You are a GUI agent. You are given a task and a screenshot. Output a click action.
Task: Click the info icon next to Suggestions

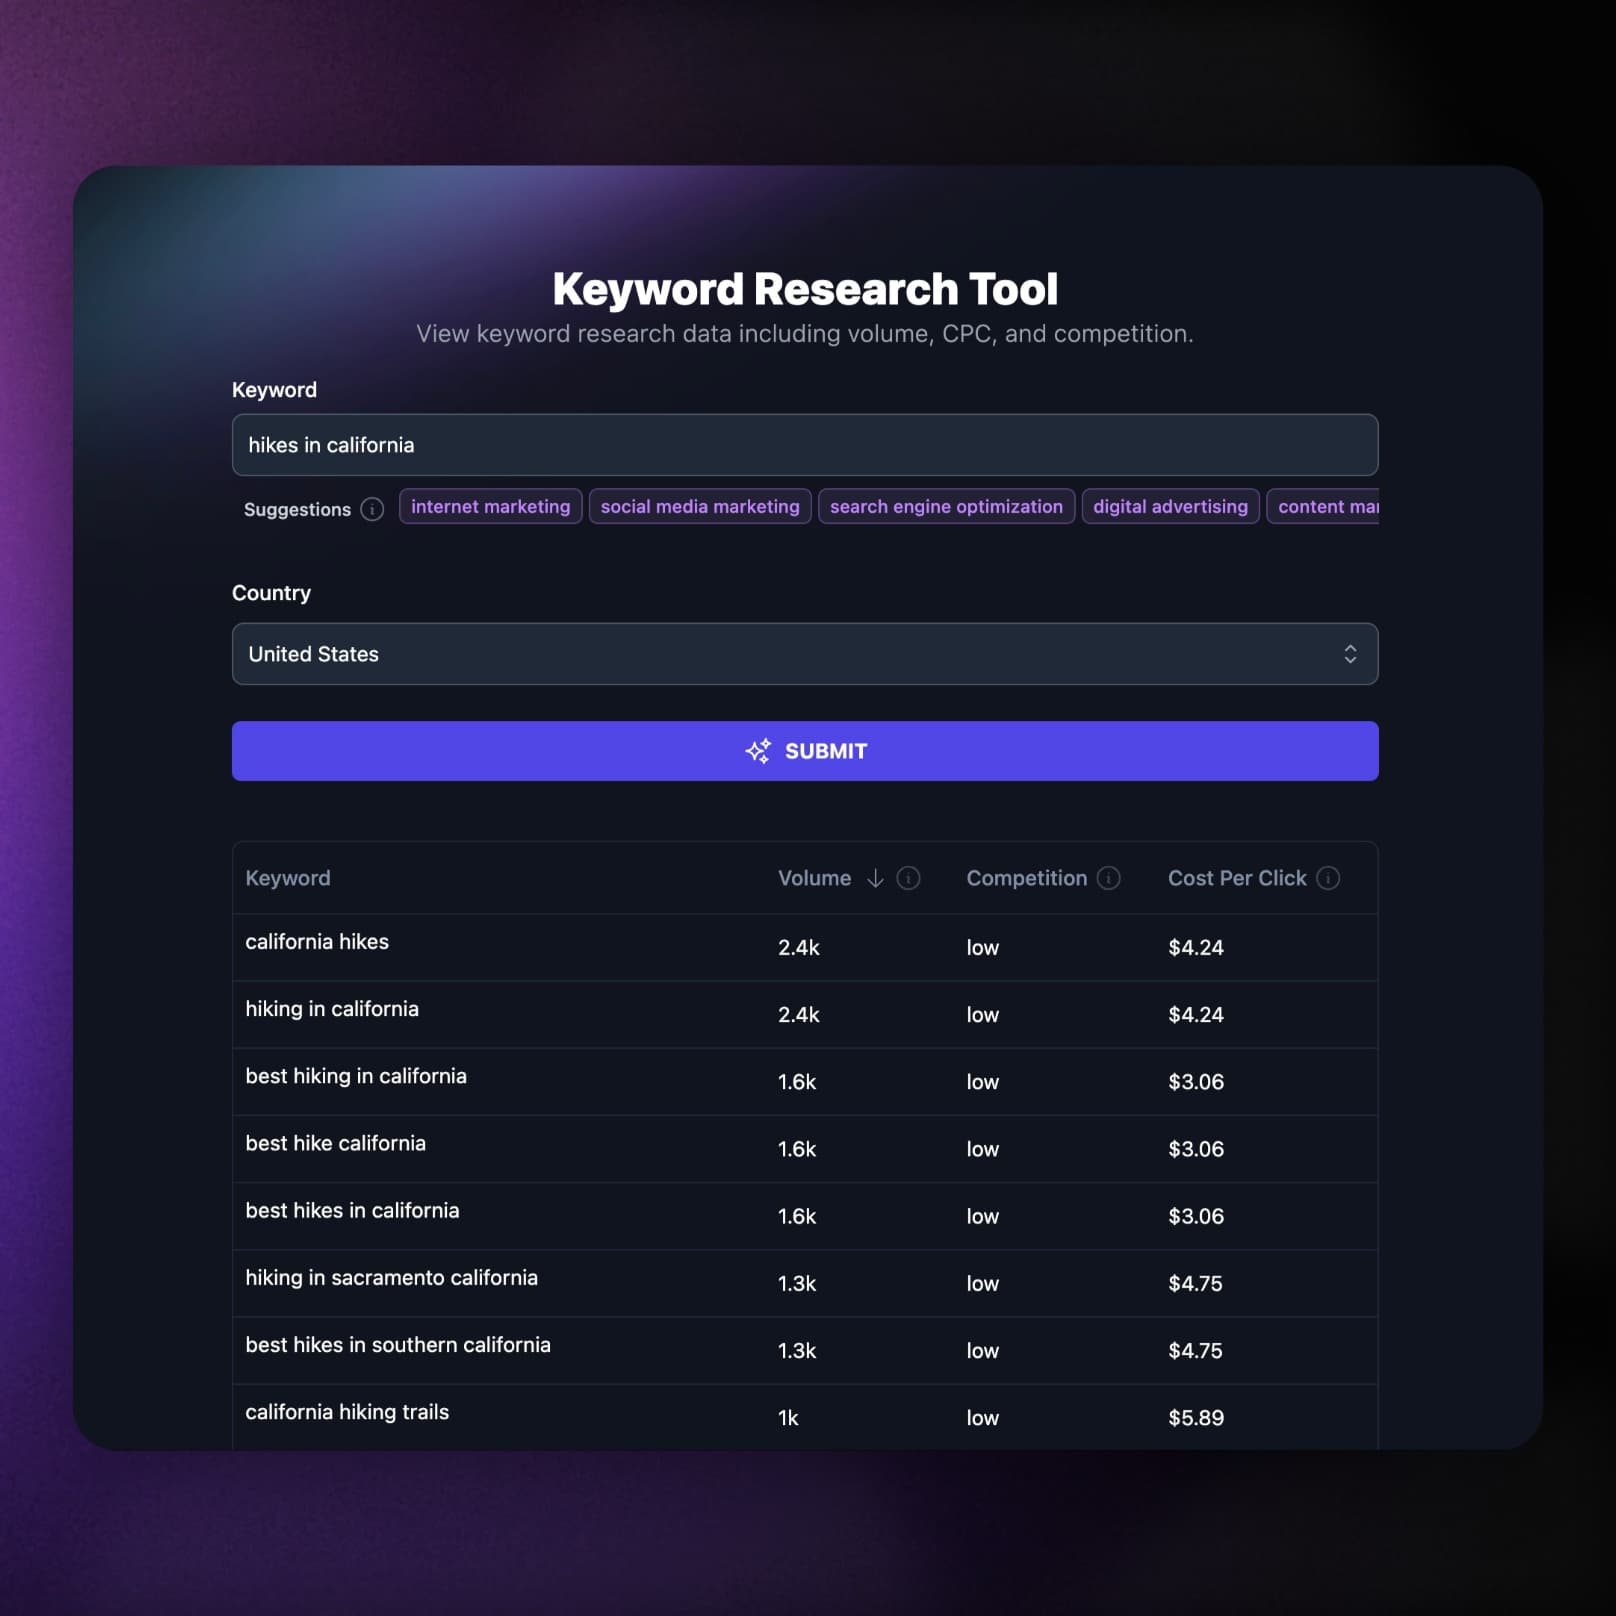coord(371,509)
